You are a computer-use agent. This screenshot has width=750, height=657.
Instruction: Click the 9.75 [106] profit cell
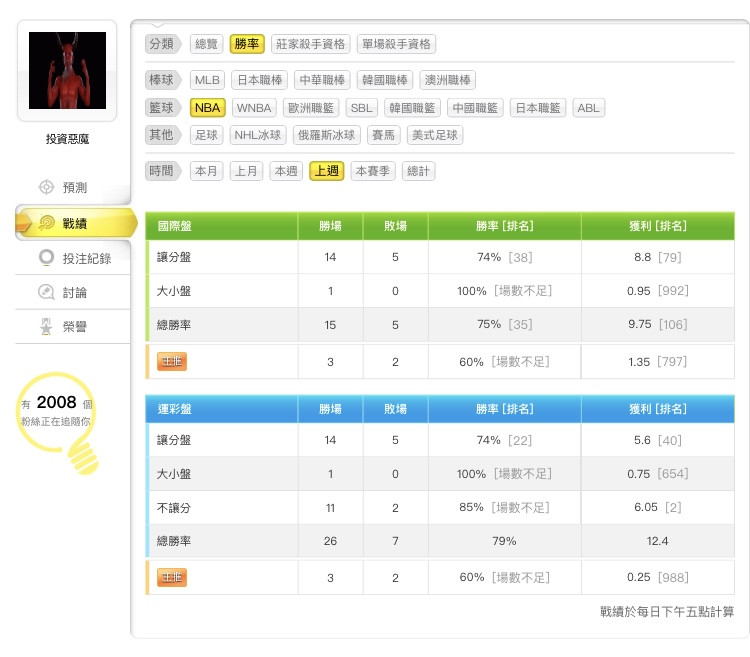[658, 324]
